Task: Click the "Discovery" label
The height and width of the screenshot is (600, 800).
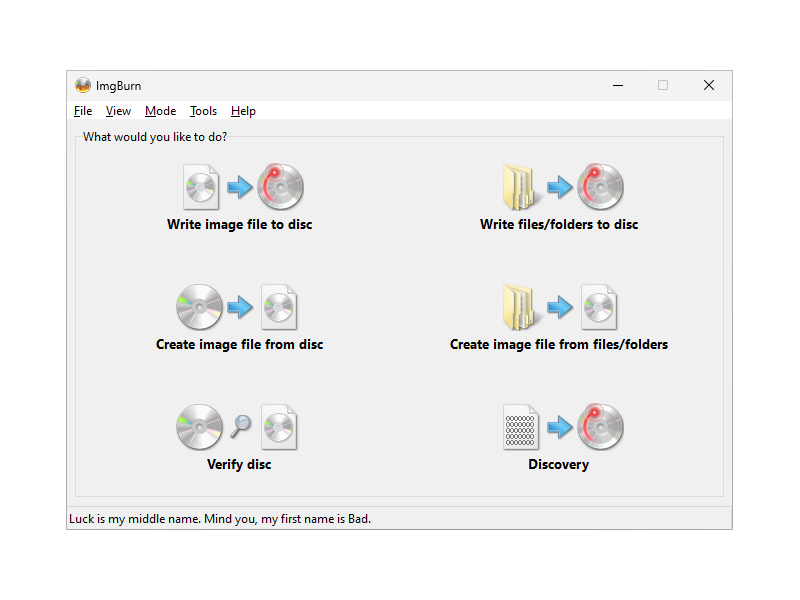Action: click(558, 465)
